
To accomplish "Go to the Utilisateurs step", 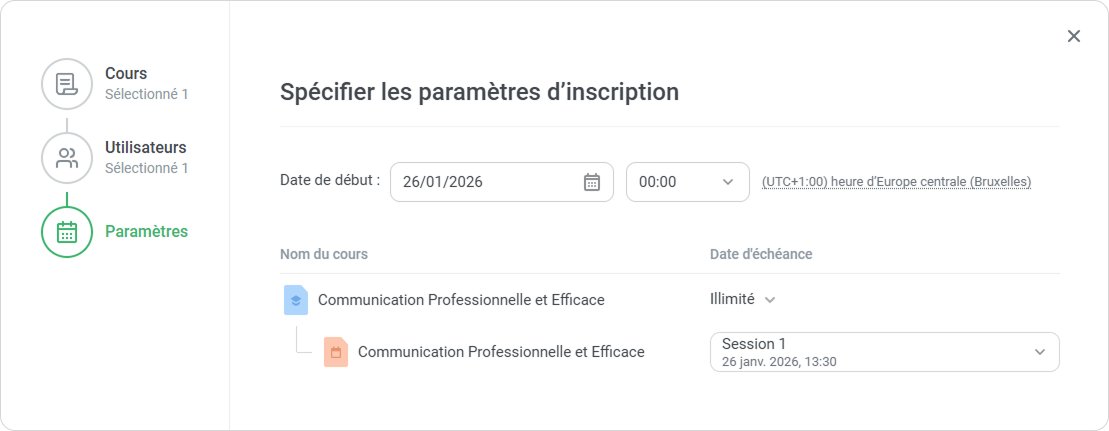I will [145, 148].
